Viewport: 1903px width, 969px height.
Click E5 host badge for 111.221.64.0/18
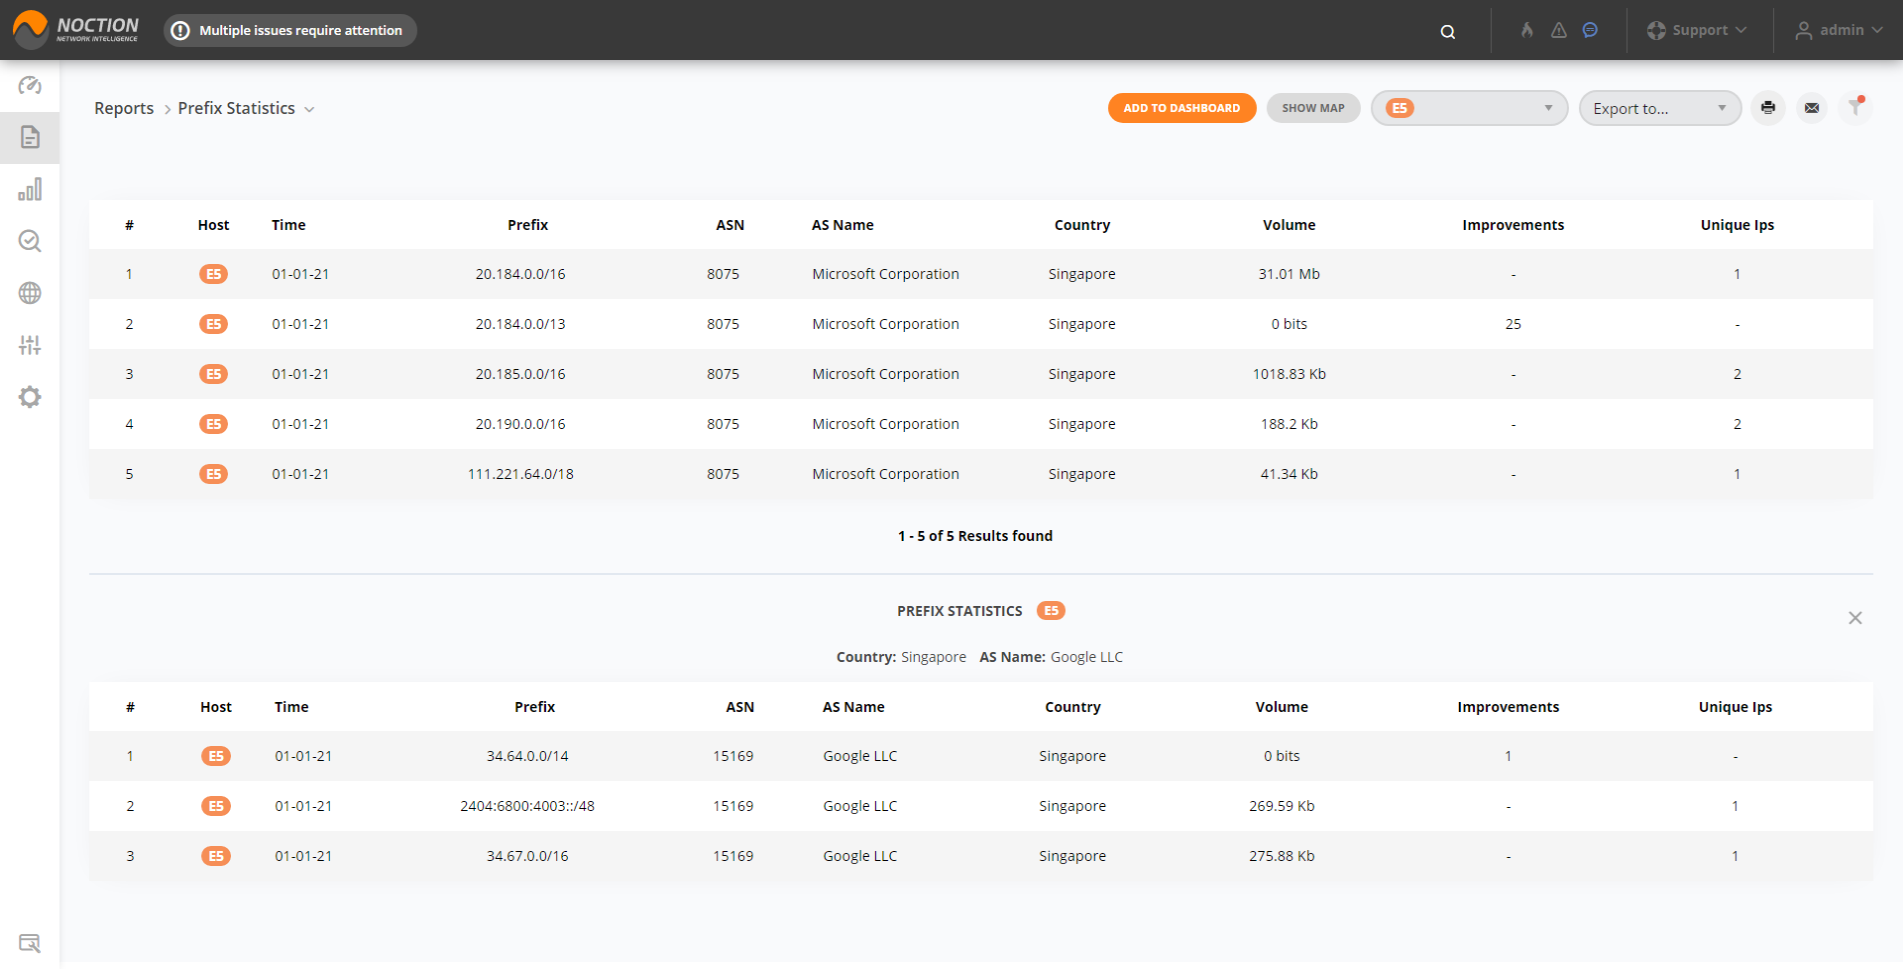point(213,474)
